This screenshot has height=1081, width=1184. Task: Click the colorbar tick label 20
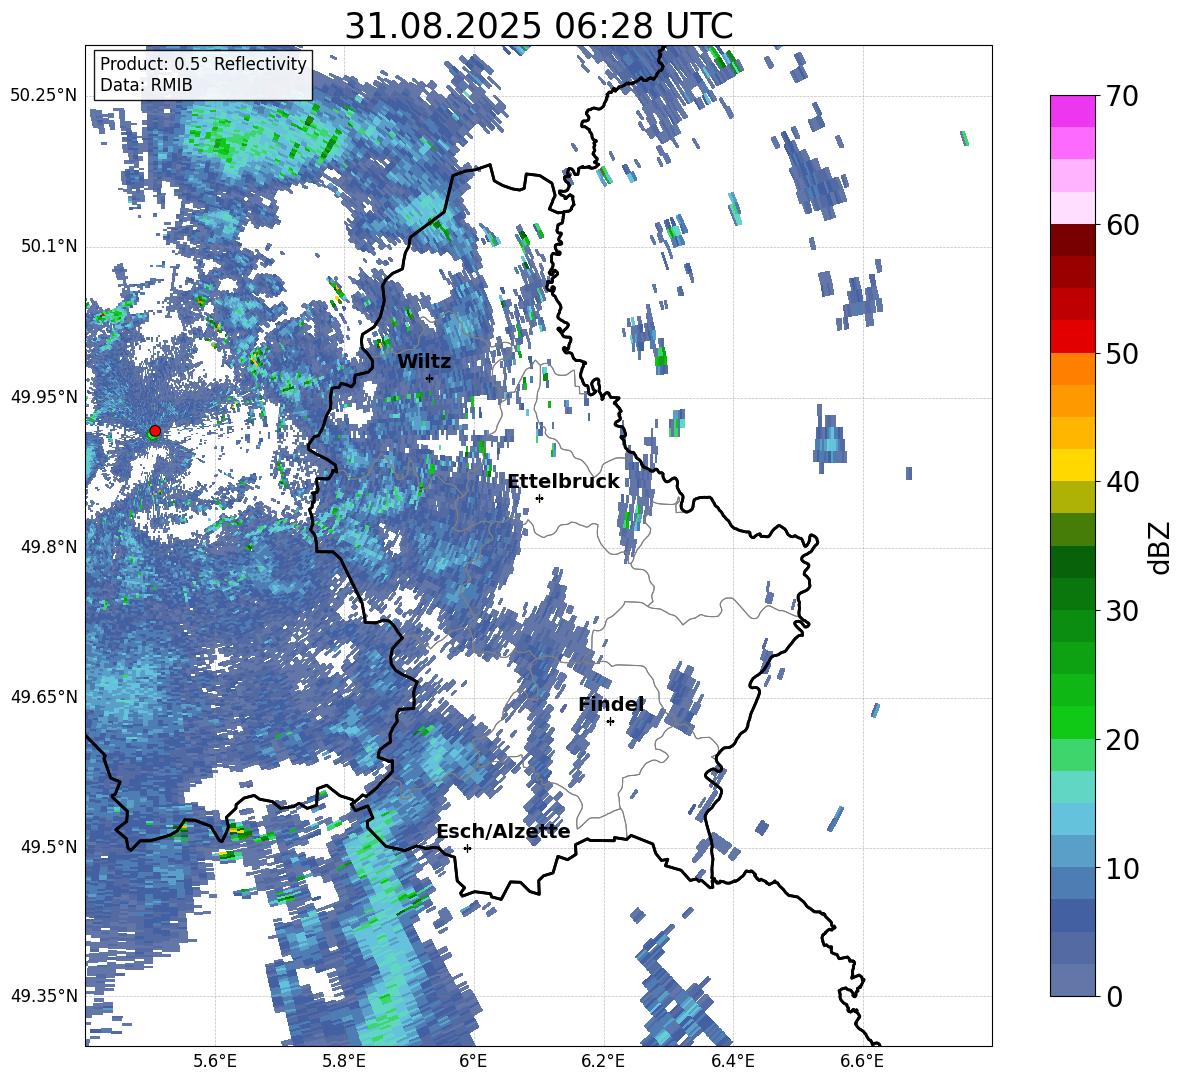point(1122,740)
